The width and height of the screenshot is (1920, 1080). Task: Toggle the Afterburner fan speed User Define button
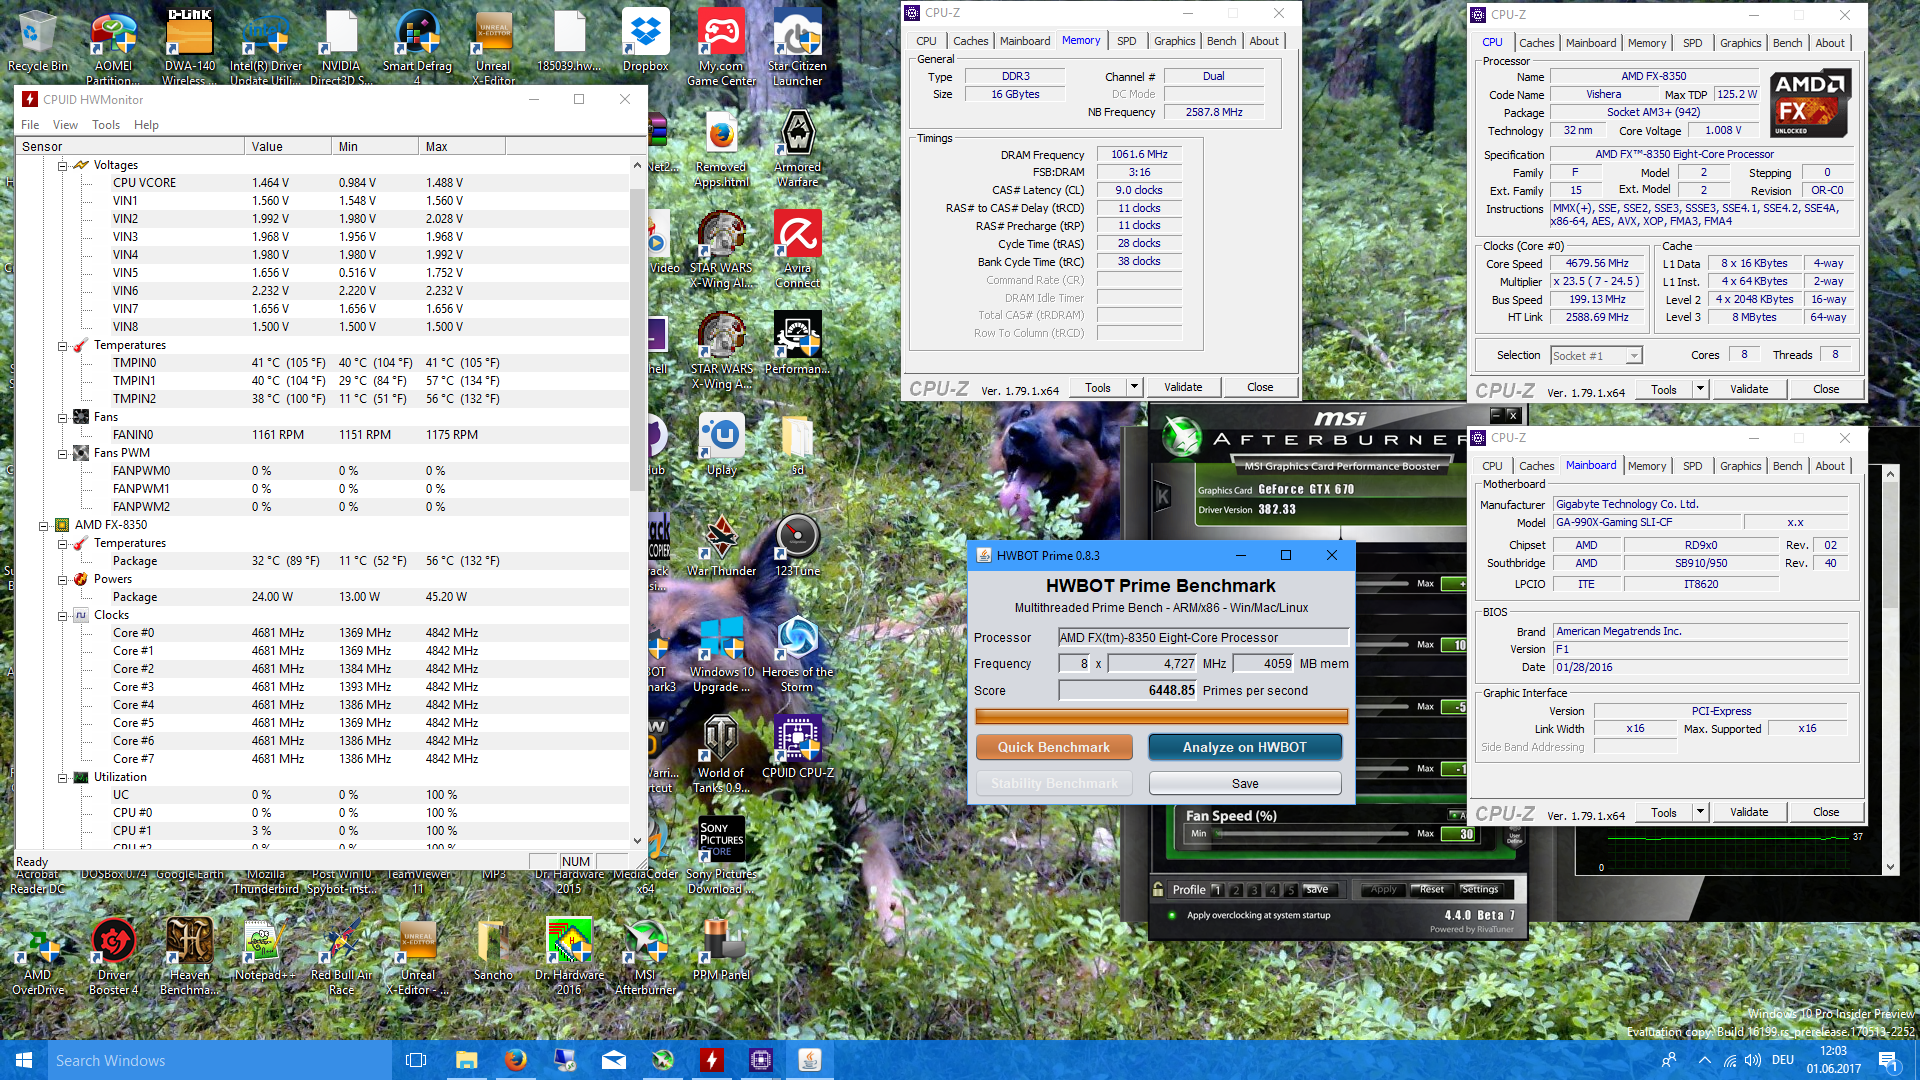(x=1514, y=837)
